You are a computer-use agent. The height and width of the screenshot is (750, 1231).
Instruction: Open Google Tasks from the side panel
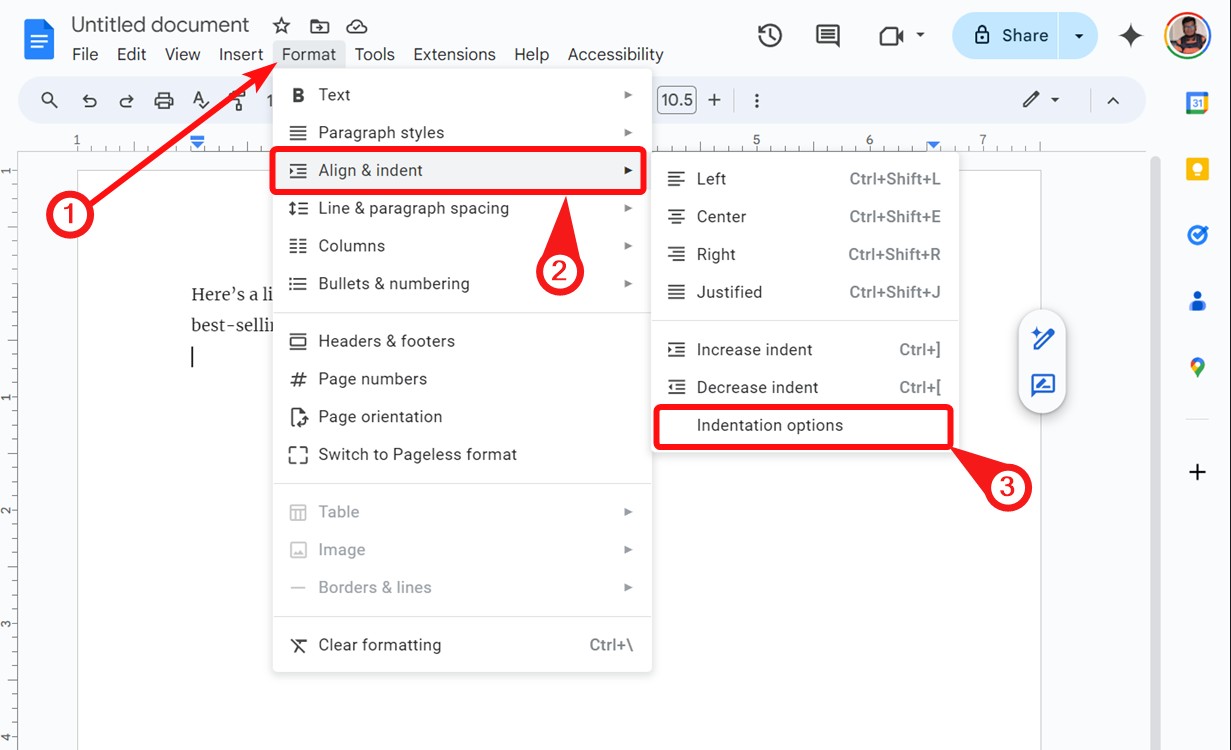[x=1198, y=235]
